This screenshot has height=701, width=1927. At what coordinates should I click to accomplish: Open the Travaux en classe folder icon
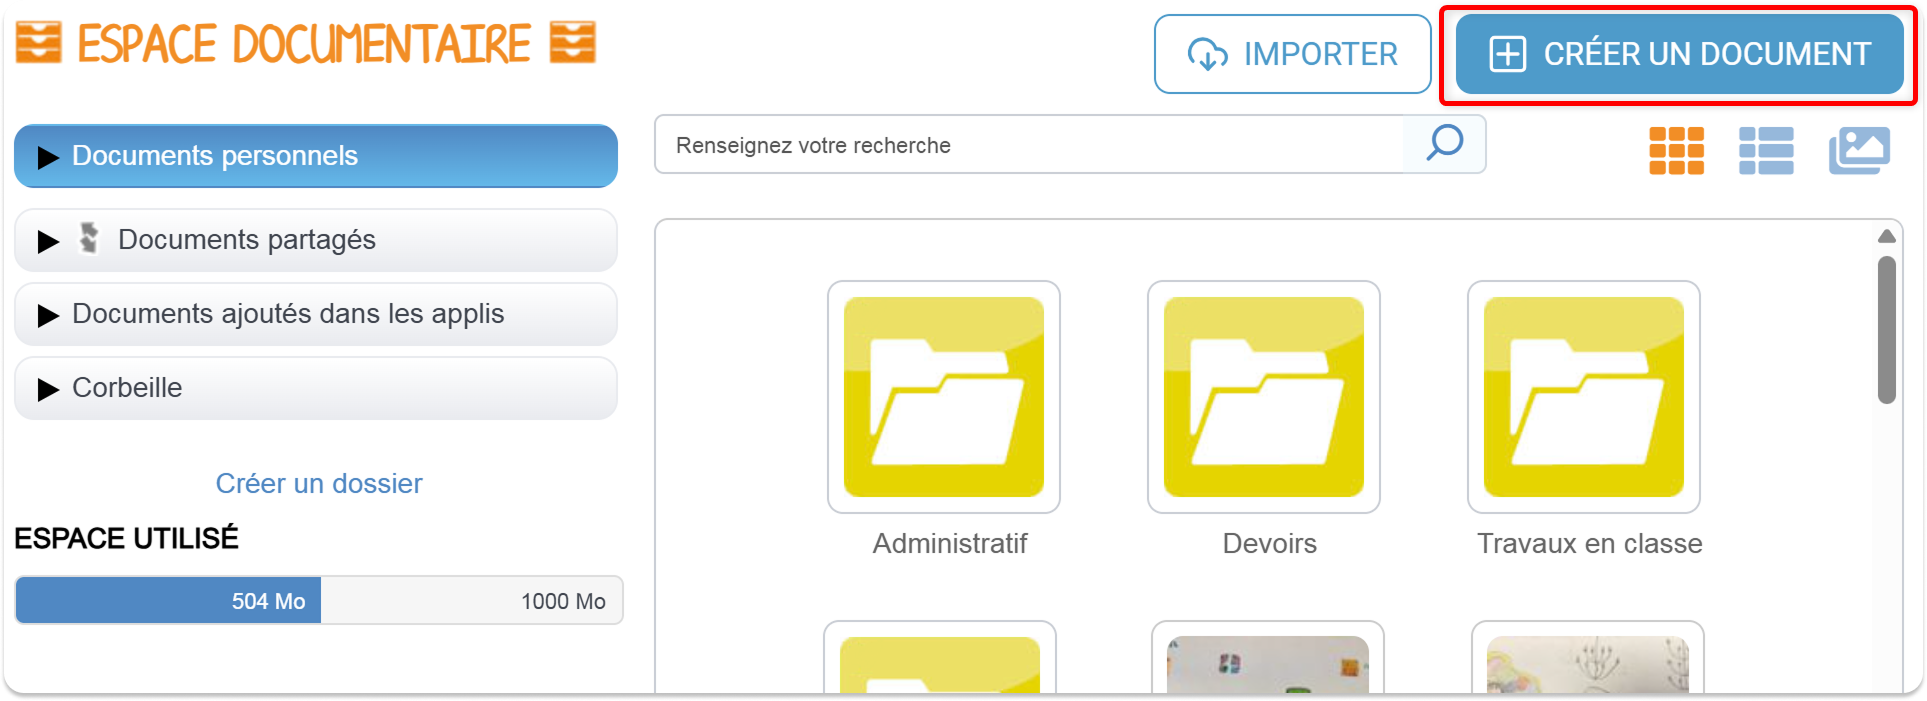pos(1584,397)
